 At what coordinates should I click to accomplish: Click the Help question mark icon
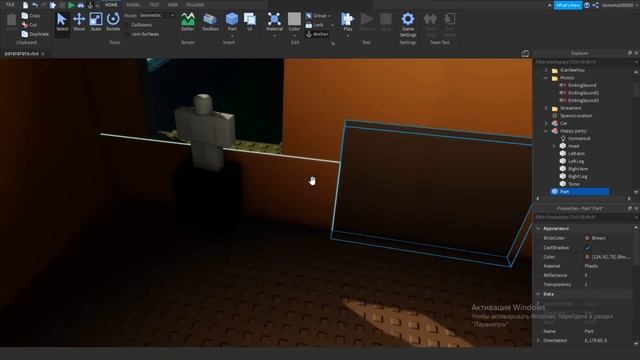pos(587,5)
